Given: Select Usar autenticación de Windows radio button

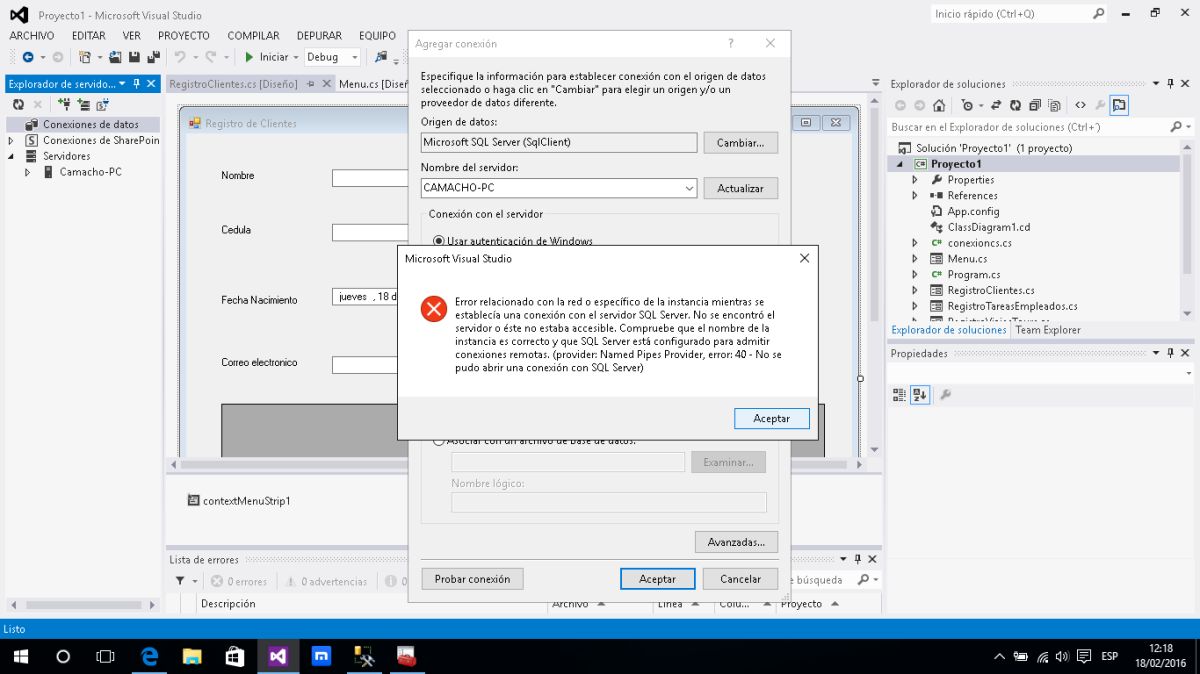Looking at the screenshot, I should 439,241.
